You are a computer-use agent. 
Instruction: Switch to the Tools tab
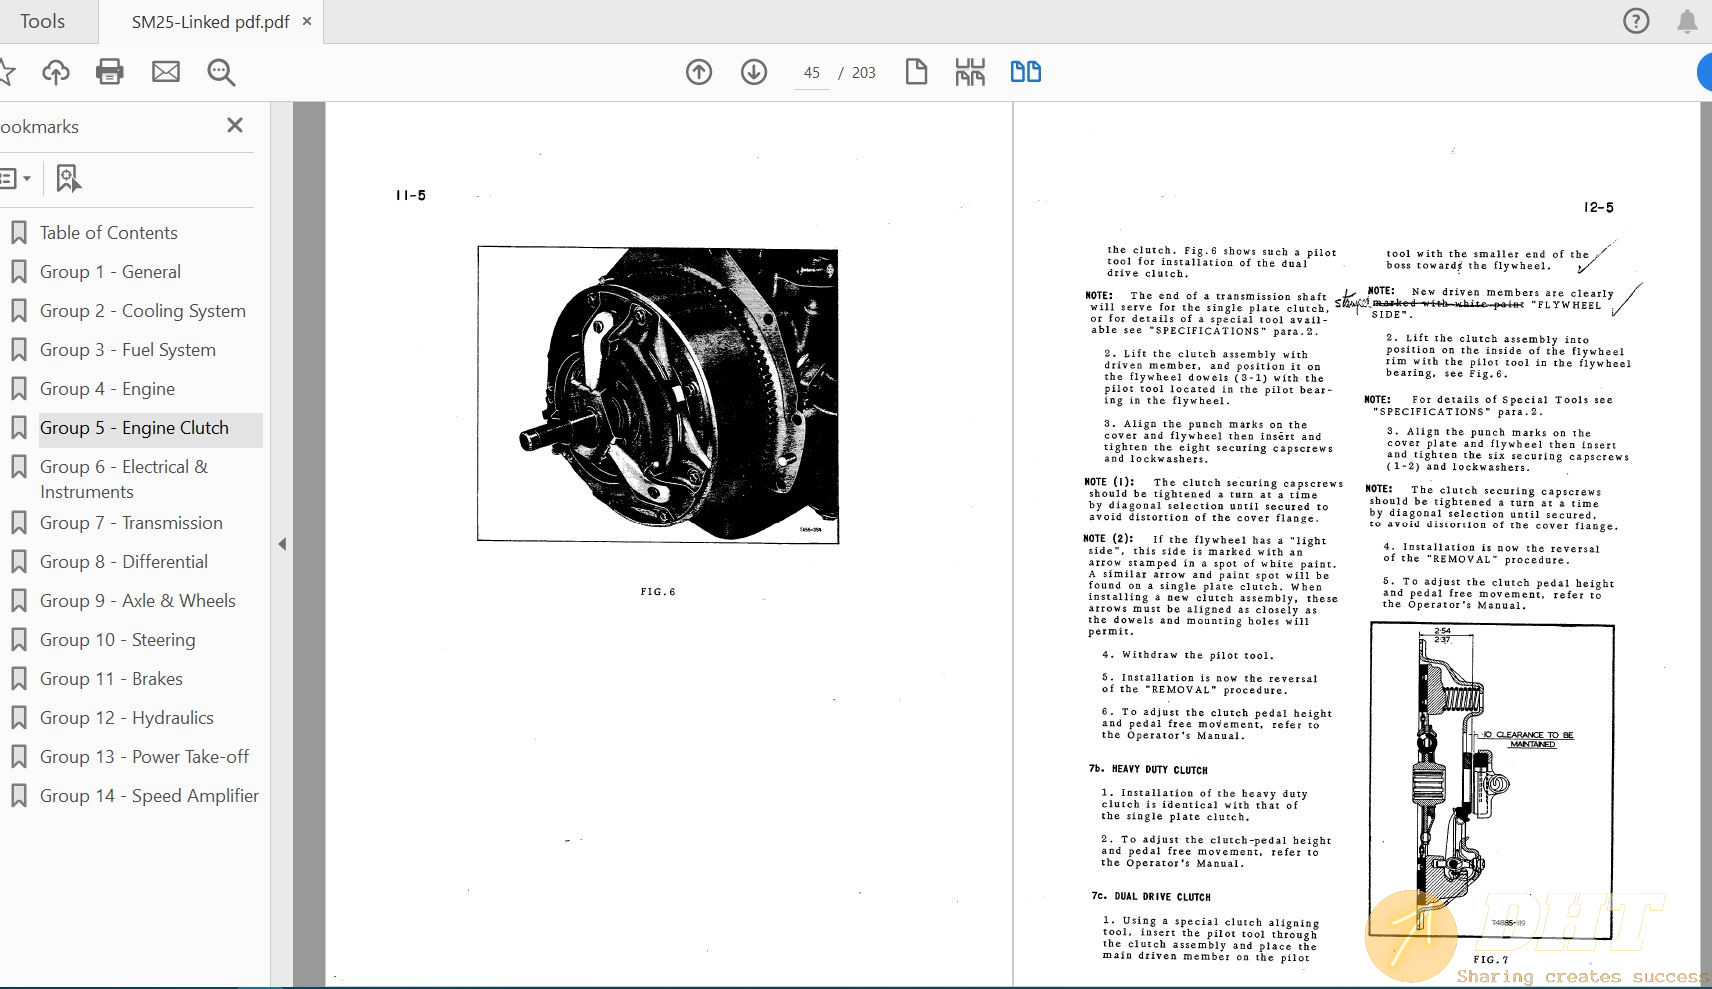pos(42,21)
